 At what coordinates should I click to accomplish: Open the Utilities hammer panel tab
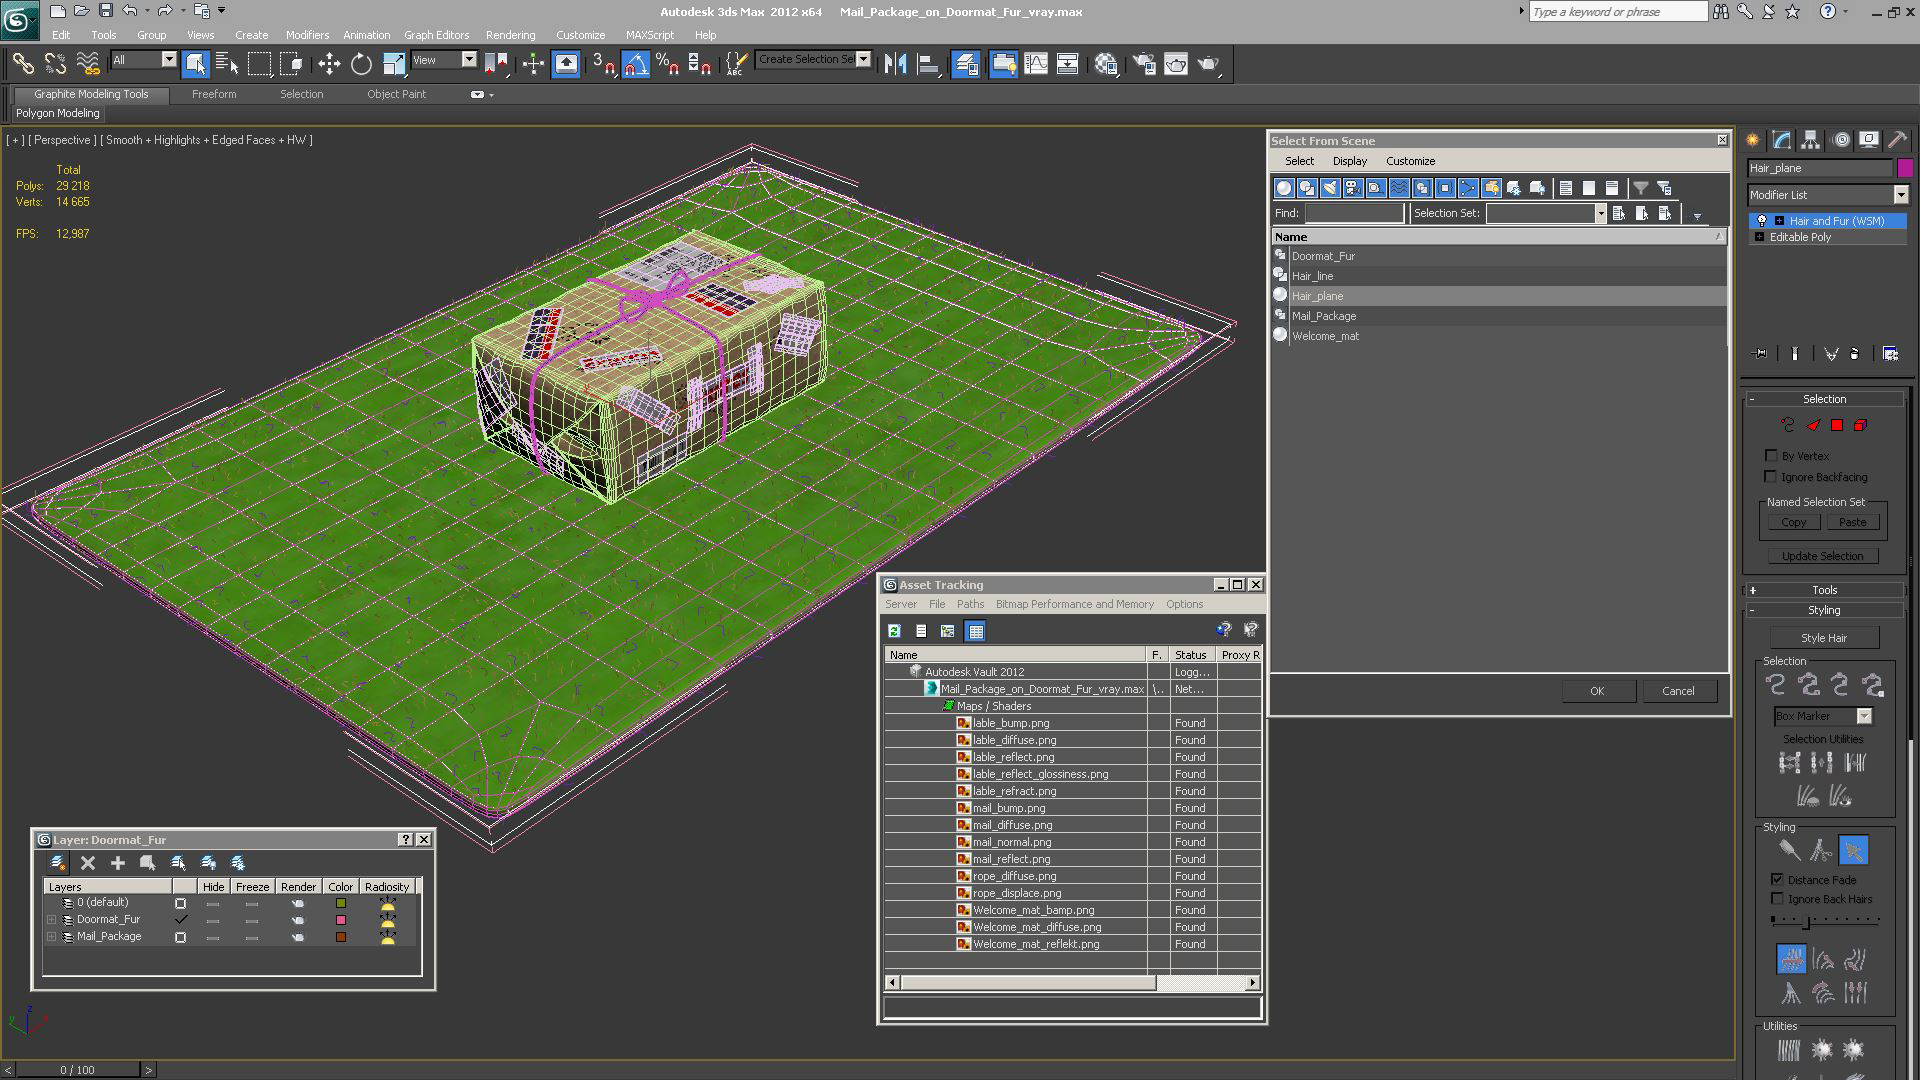click(1897, 140)
